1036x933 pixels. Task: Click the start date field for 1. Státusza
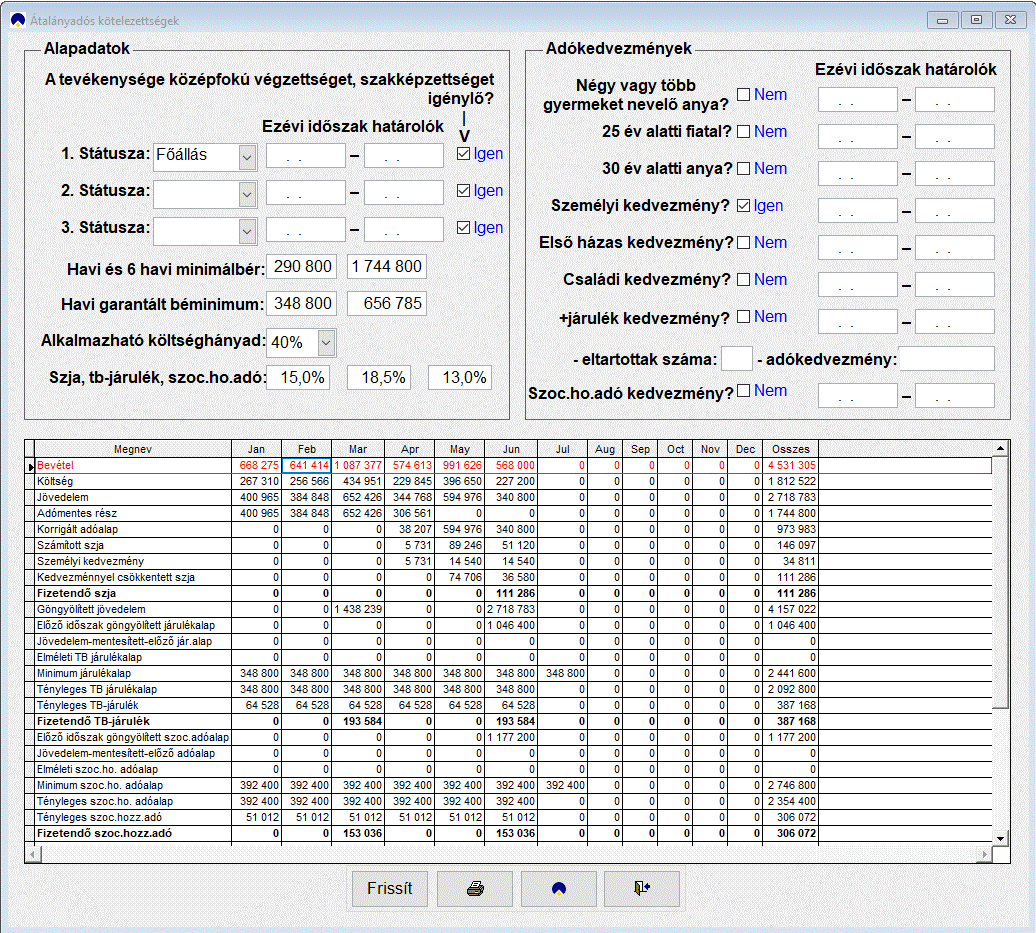pos(306,156)
